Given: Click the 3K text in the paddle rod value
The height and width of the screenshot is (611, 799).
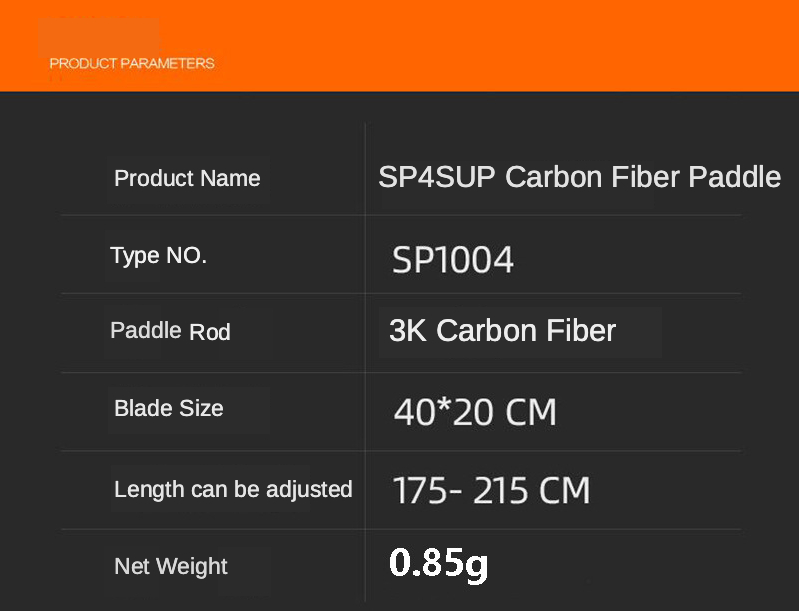Looking at the screenshot, I should [408, 331].
